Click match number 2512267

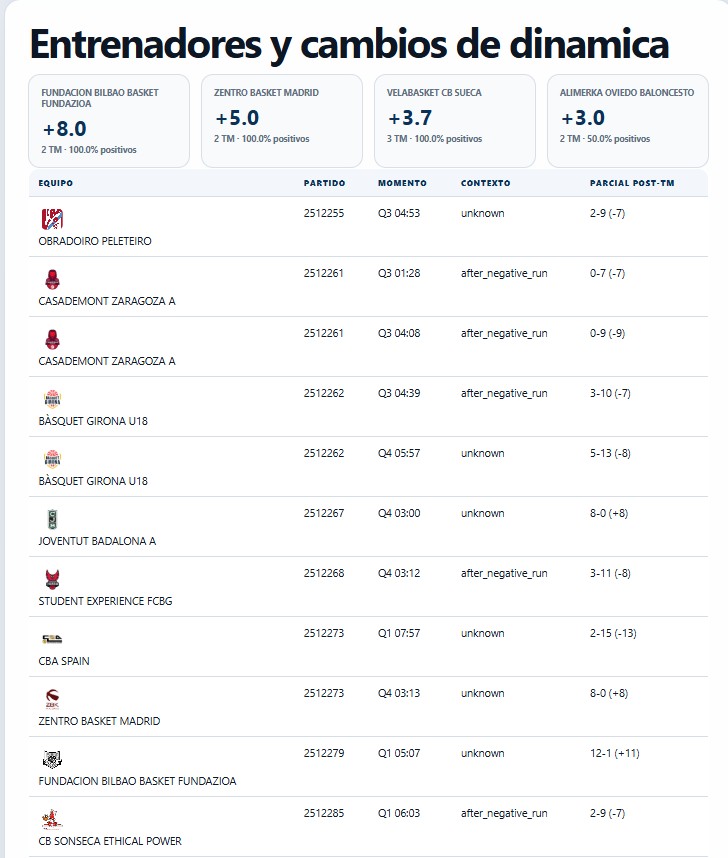(324, 513)
